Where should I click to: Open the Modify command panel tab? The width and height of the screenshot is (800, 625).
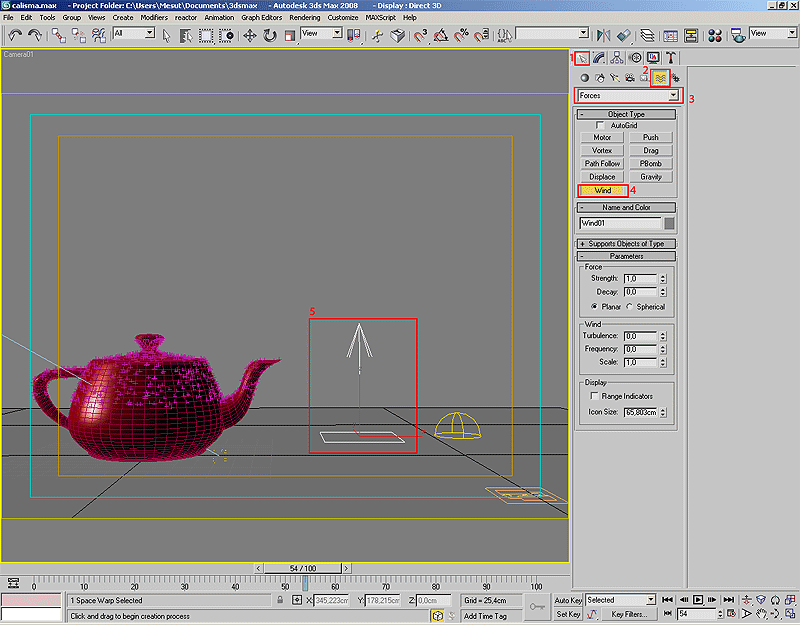coord(598,57)
